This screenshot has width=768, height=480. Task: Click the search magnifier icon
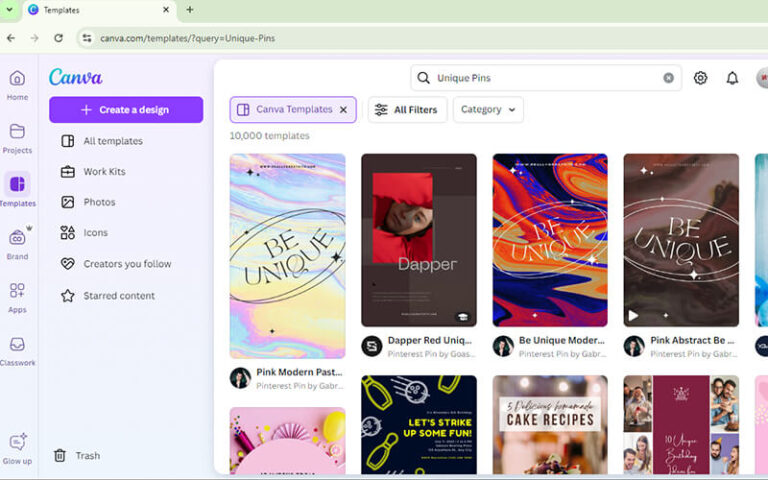(x=423, y=78)
